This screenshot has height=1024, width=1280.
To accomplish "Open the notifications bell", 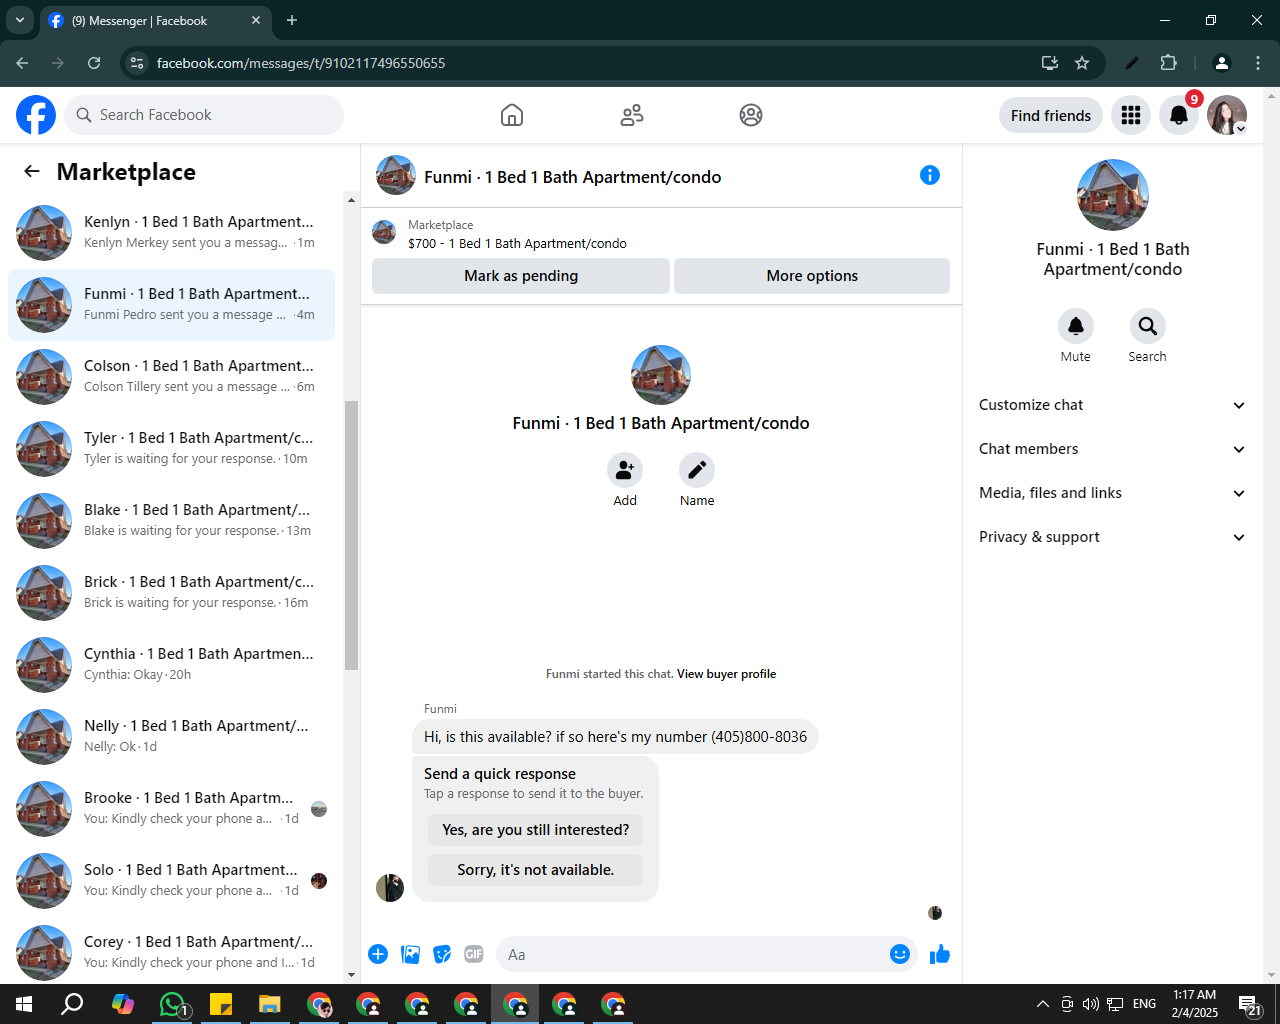I will (1179, 116).
